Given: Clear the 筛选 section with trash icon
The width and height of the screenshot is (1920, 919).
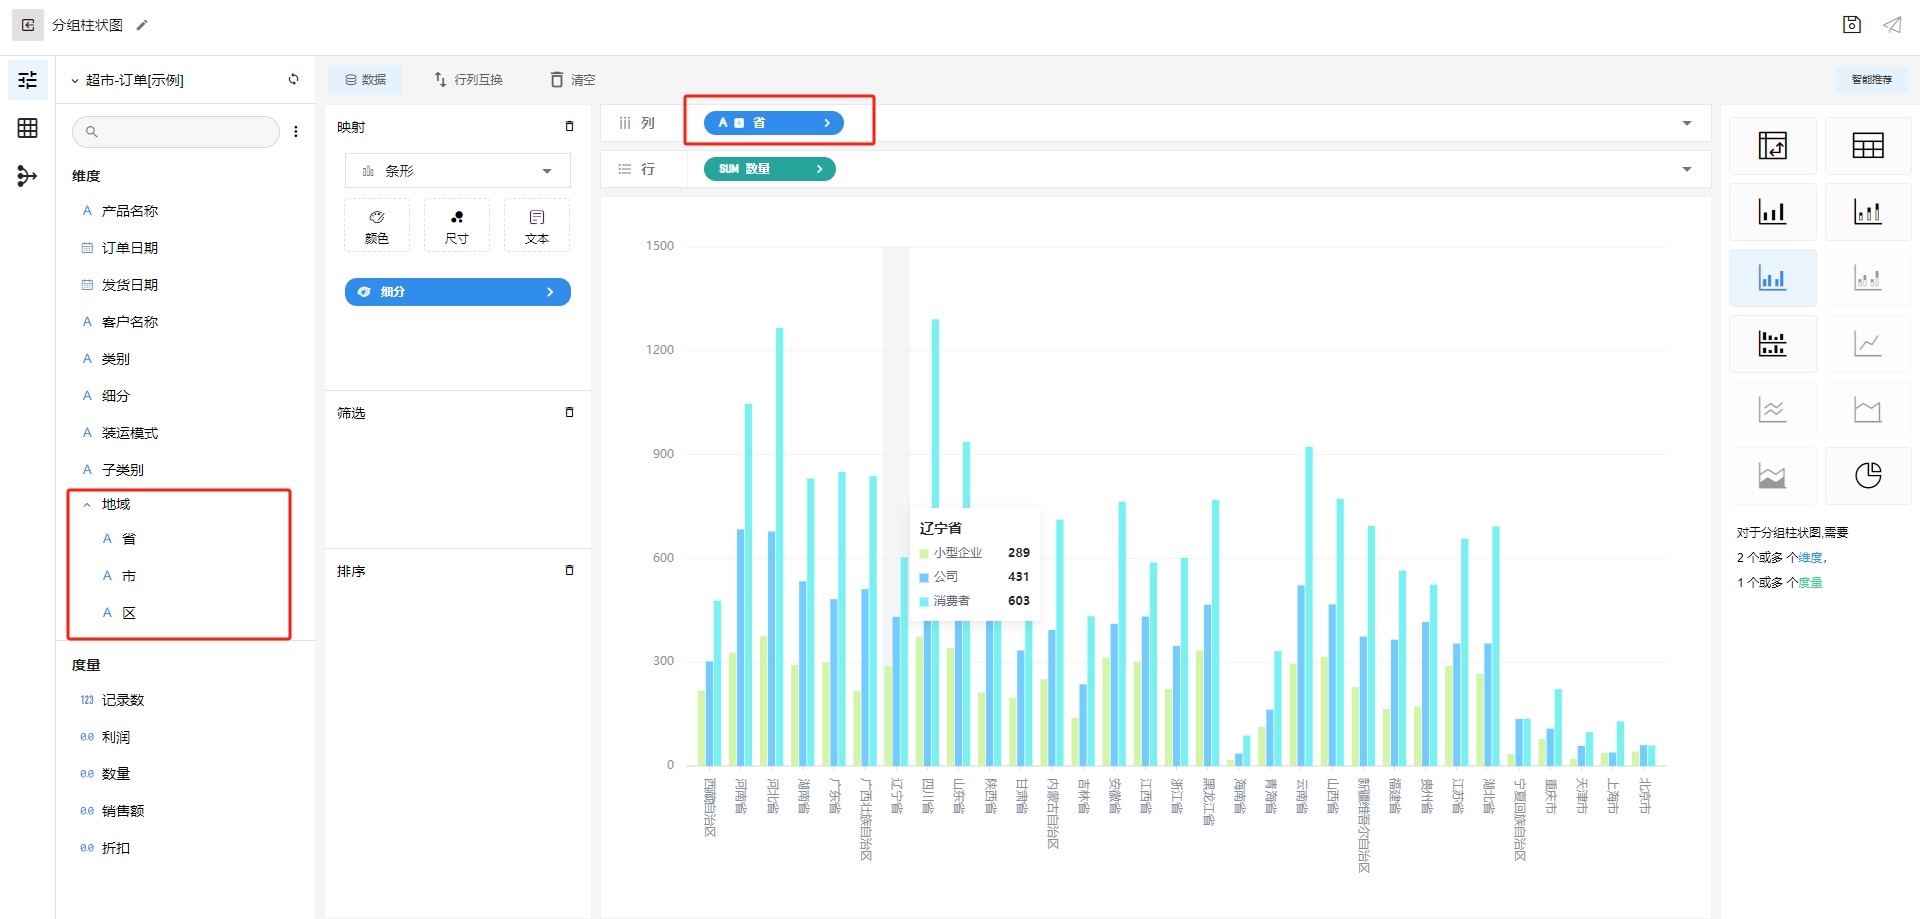Looking at the screenshot, I should point(569,412).
